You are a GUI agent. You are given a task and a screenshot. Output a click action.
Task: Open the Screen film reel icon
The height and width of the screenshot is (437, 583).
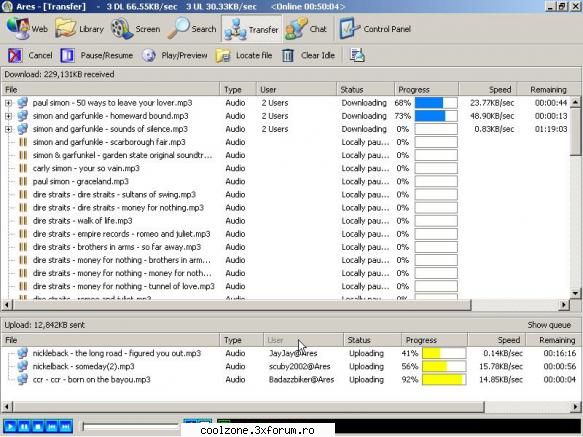pos(122,29)
